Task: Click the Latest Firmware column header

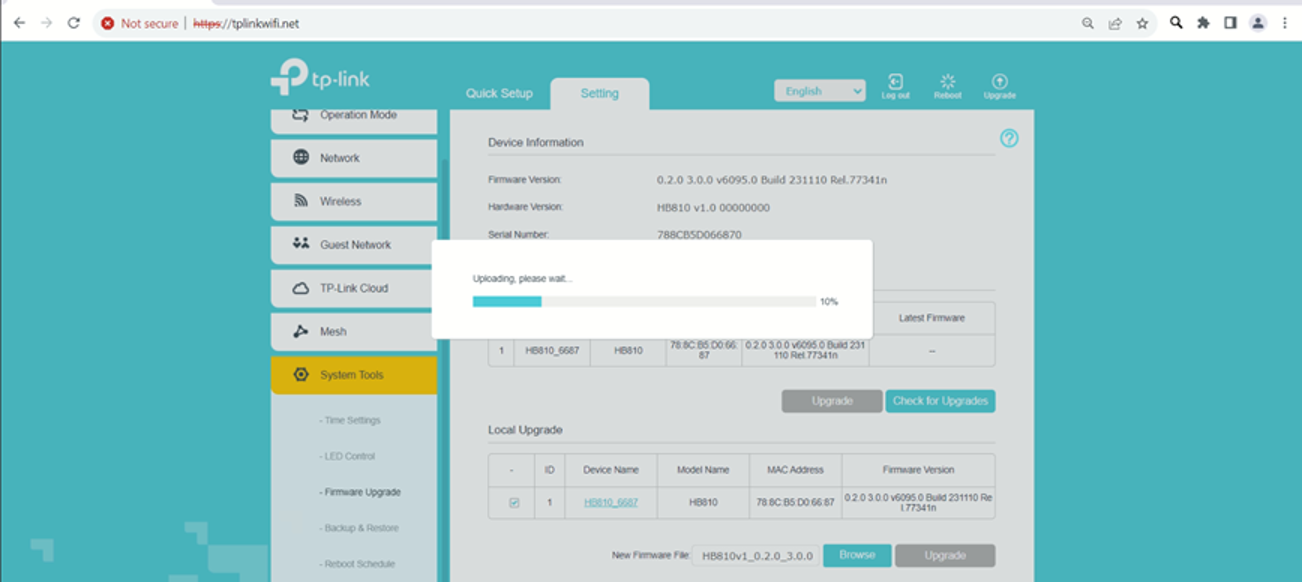Action: (x=932, y=318)
